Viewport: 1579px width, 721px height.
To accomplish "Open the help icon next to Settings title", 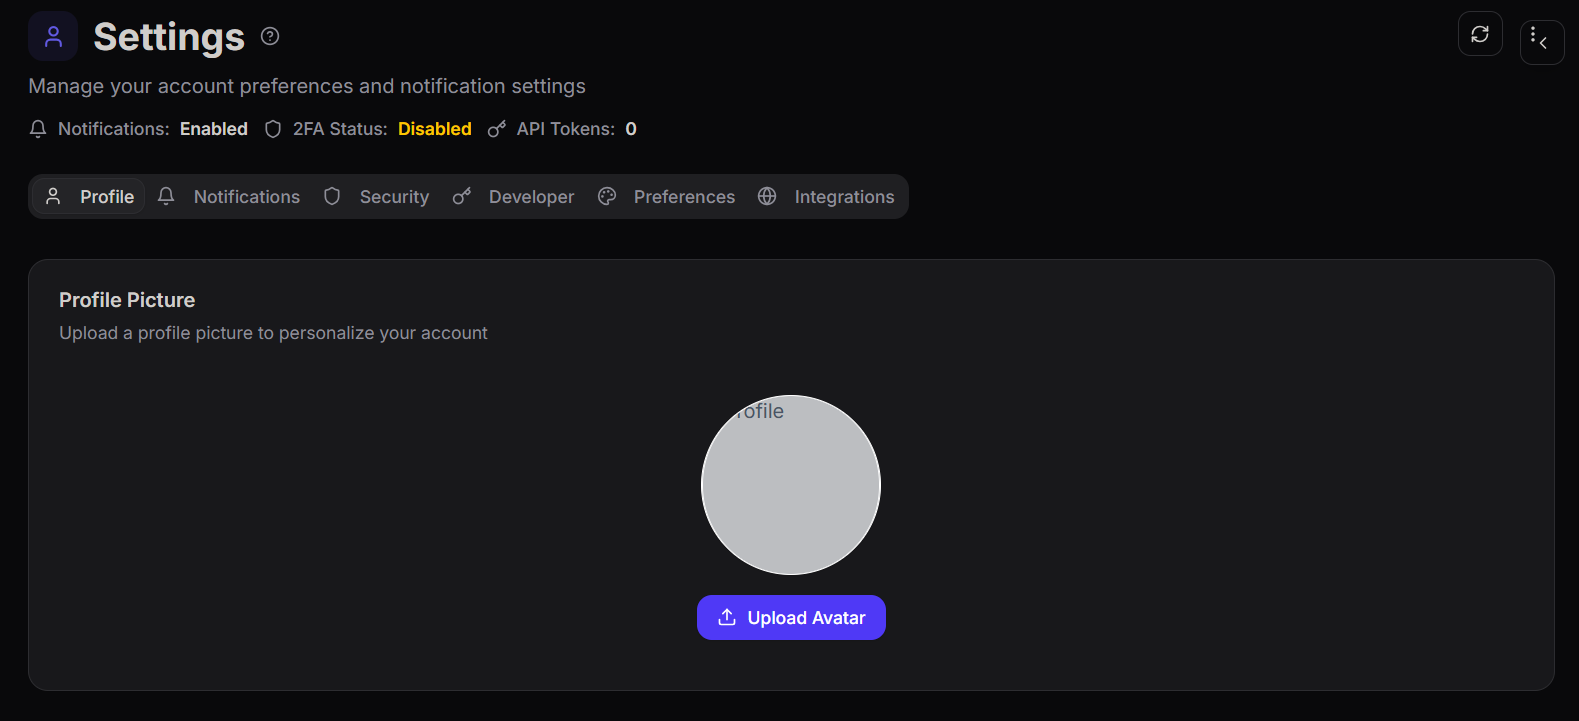I will click(x=269, y=36).
